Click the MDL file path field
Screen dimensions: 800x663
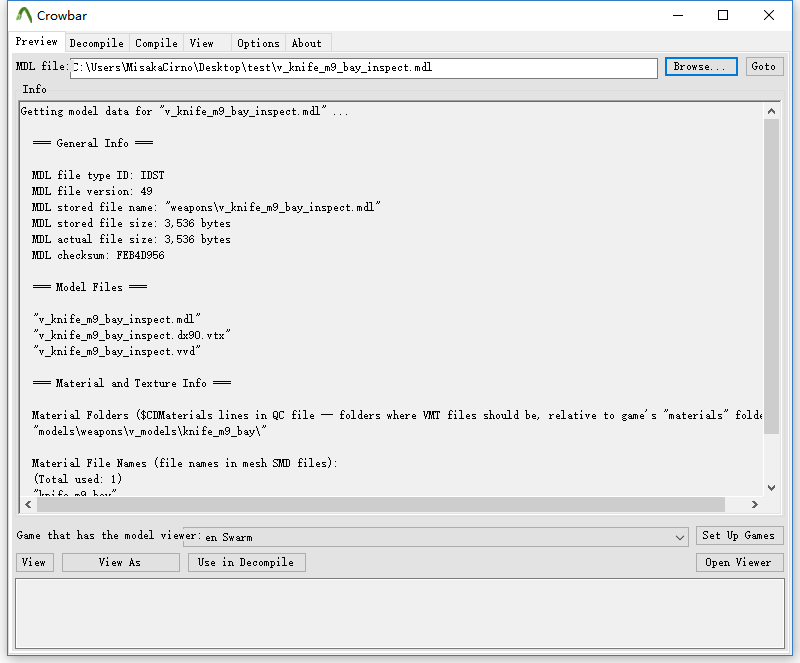click(x=364, y=68)
